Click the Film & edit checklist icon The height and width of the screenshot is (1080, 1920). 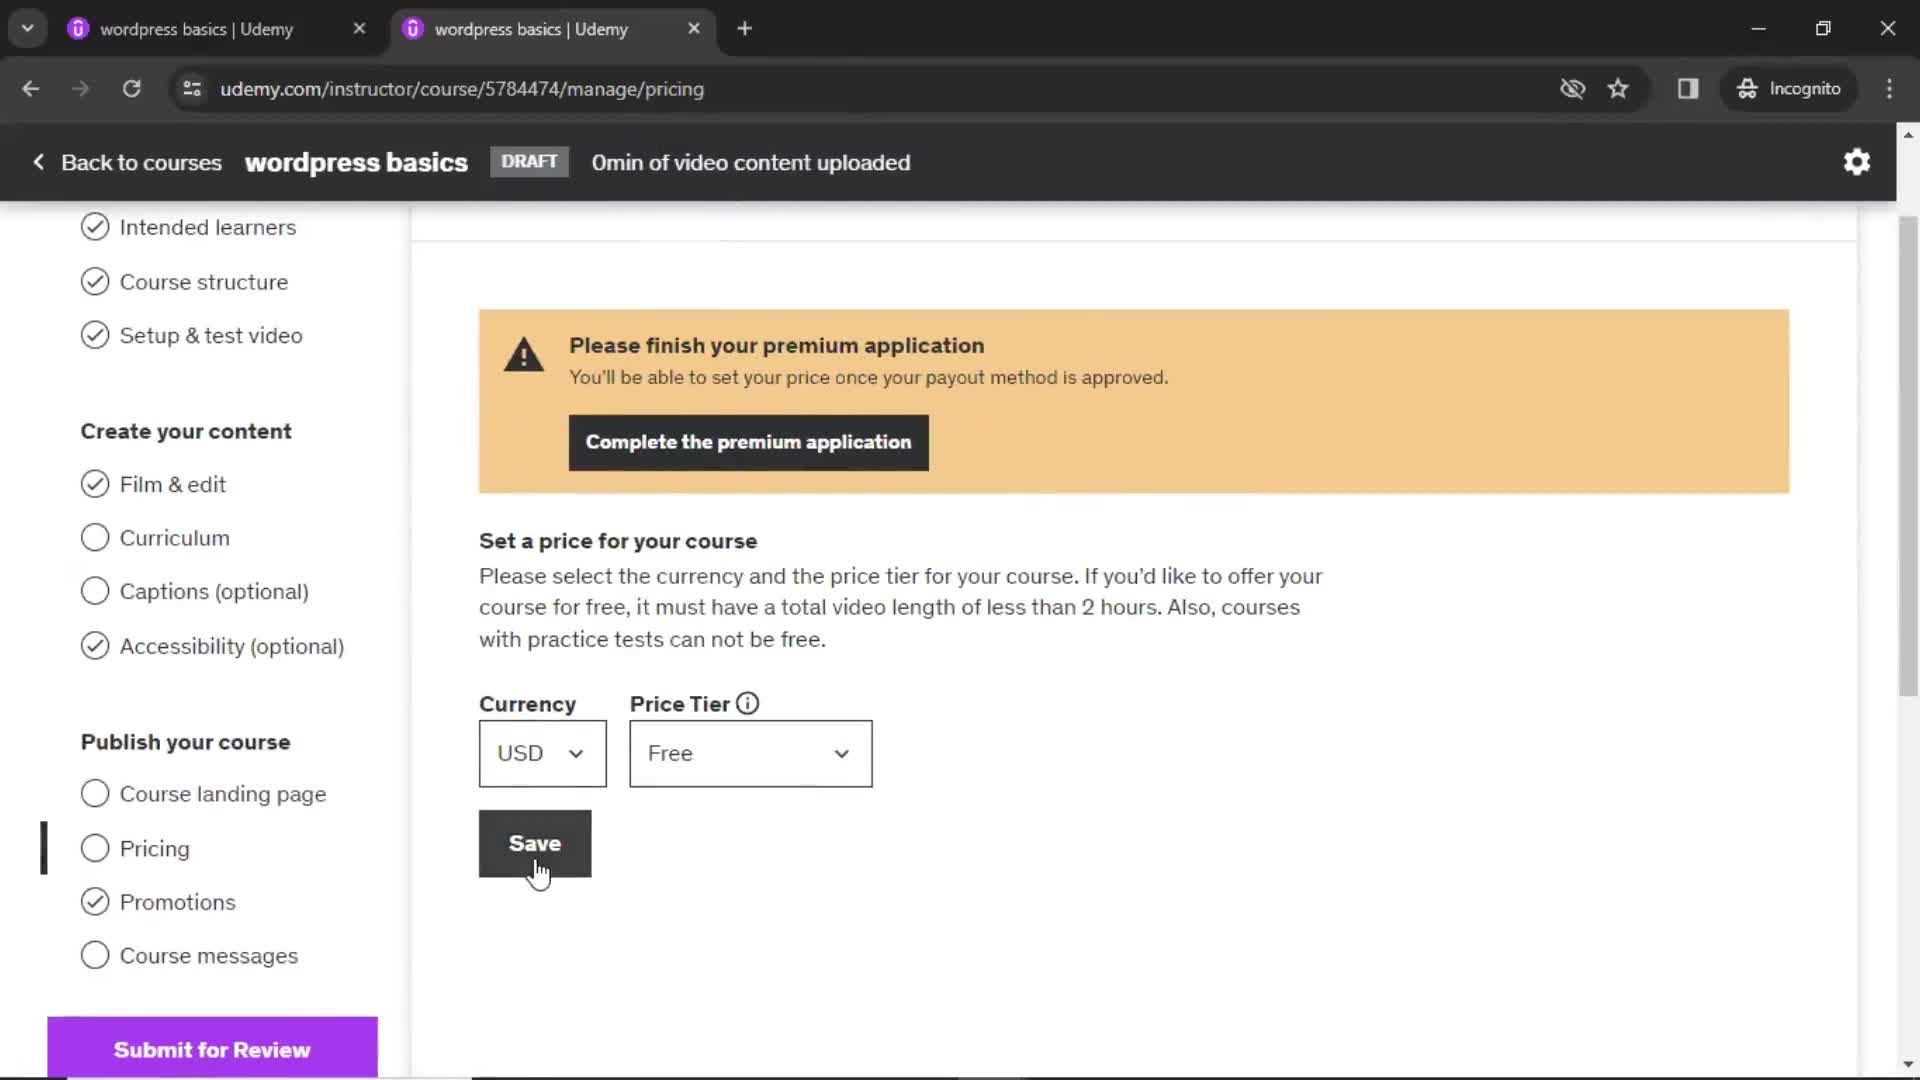click(x=95, y=484)
